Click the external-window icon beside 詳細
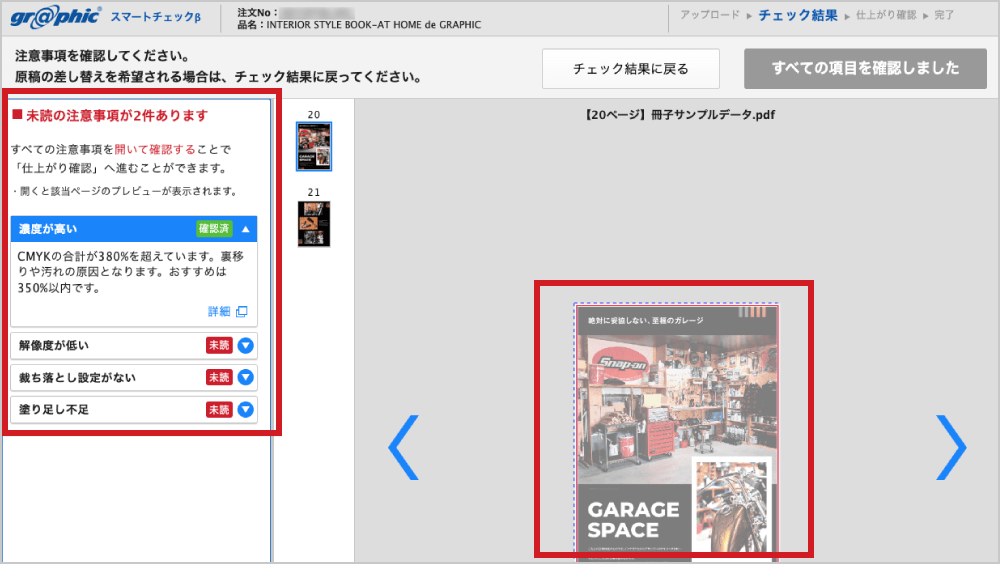The width and height of the screenshot is (1000, 564). coord(242,311)
